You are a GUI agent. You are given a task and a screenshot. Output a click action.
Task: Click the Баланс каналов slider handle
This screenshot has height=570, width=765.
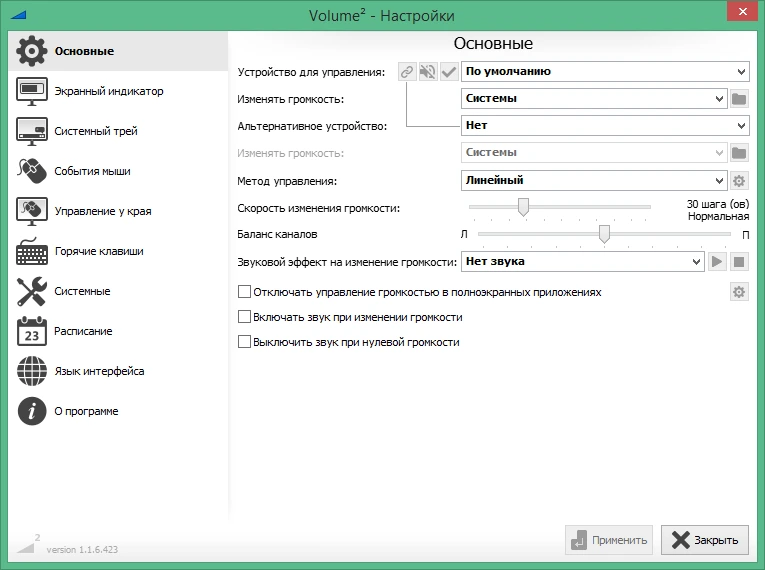pos(604,234)
